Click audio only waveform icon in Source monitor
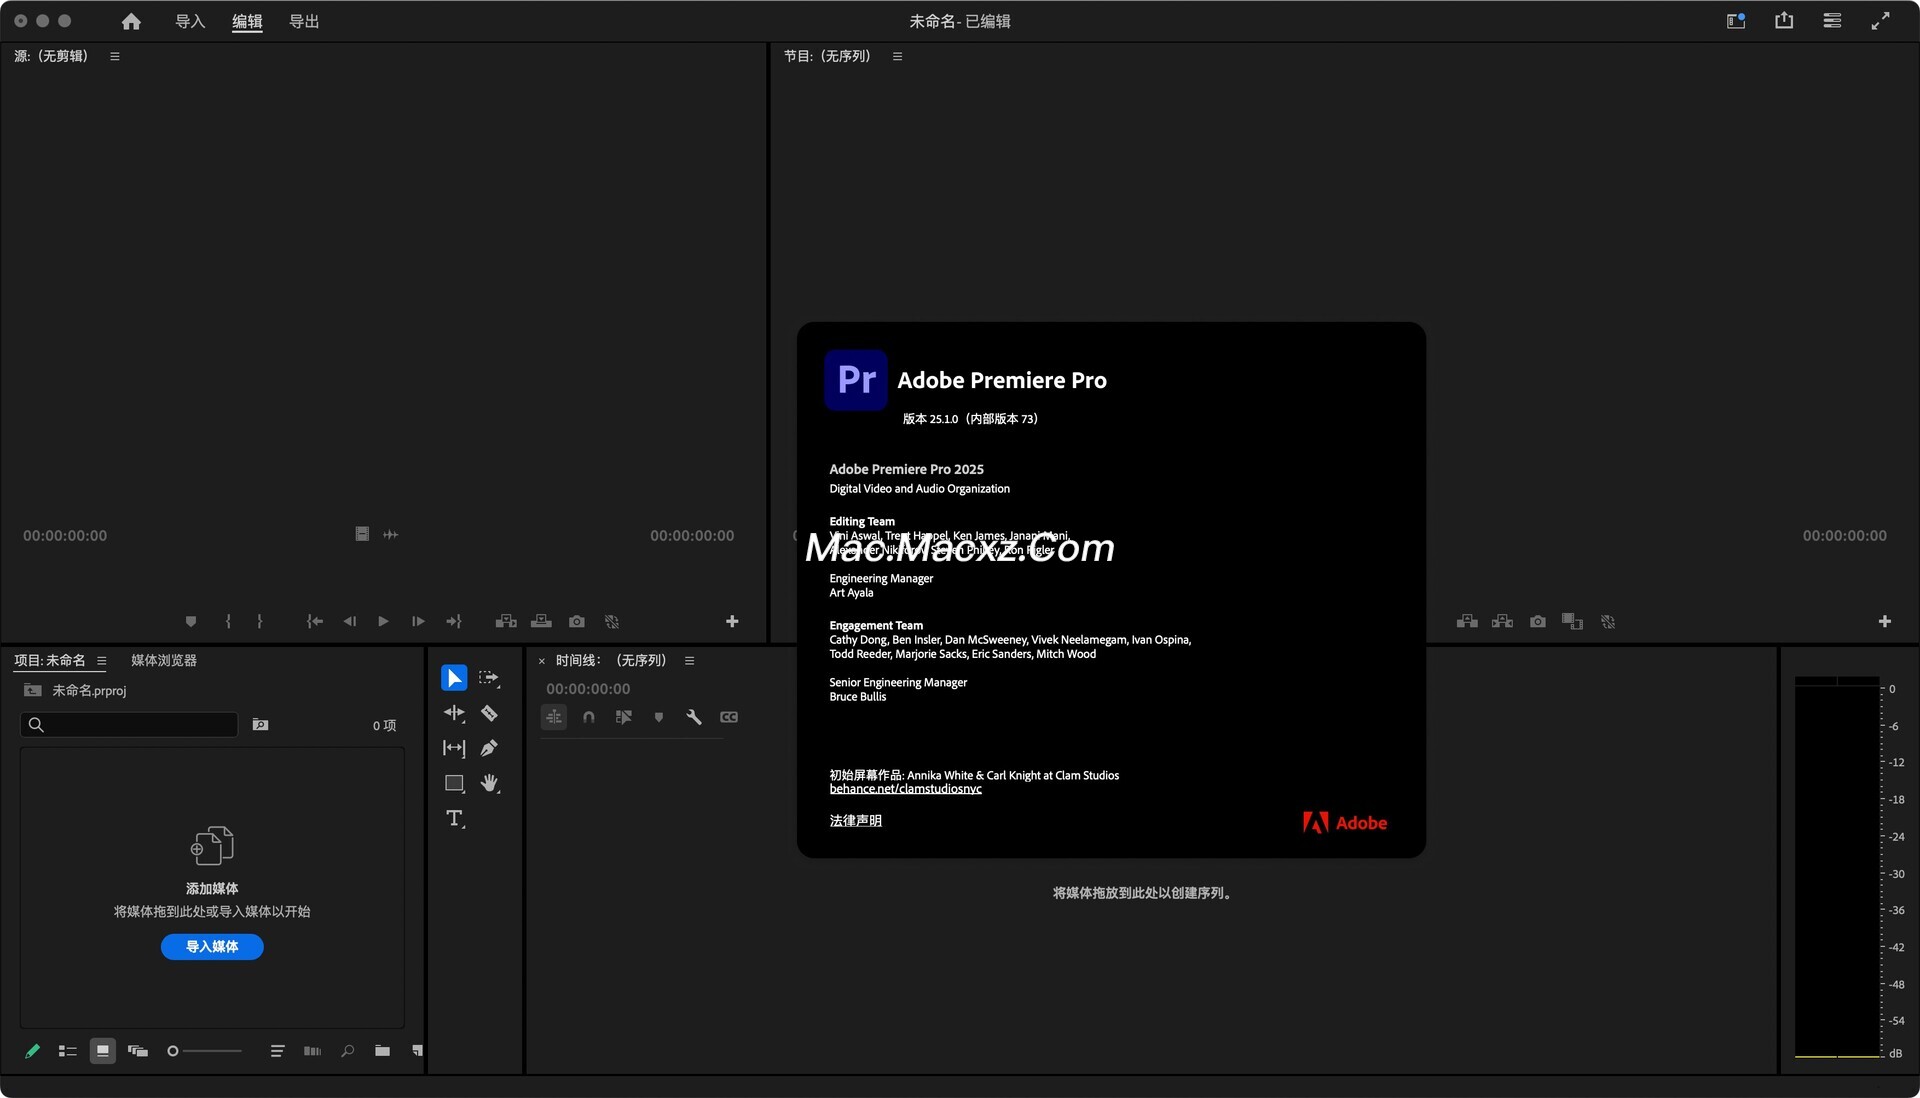The width and height of the screenshot is (1920, 1098). coord(391,535)
